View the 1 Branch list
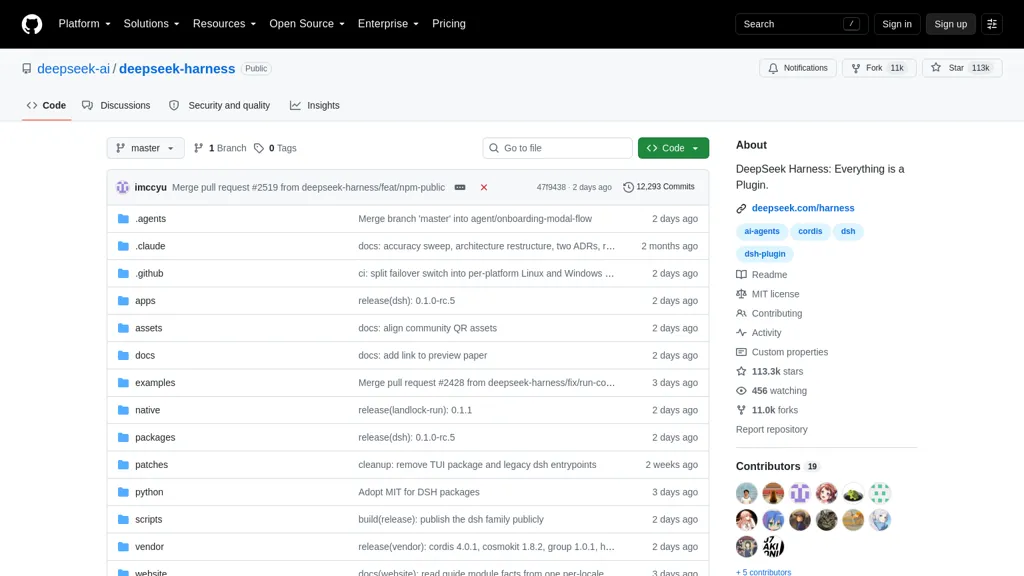The width and height of the screenshot is (1024, 576). click(x=220, y=148)
